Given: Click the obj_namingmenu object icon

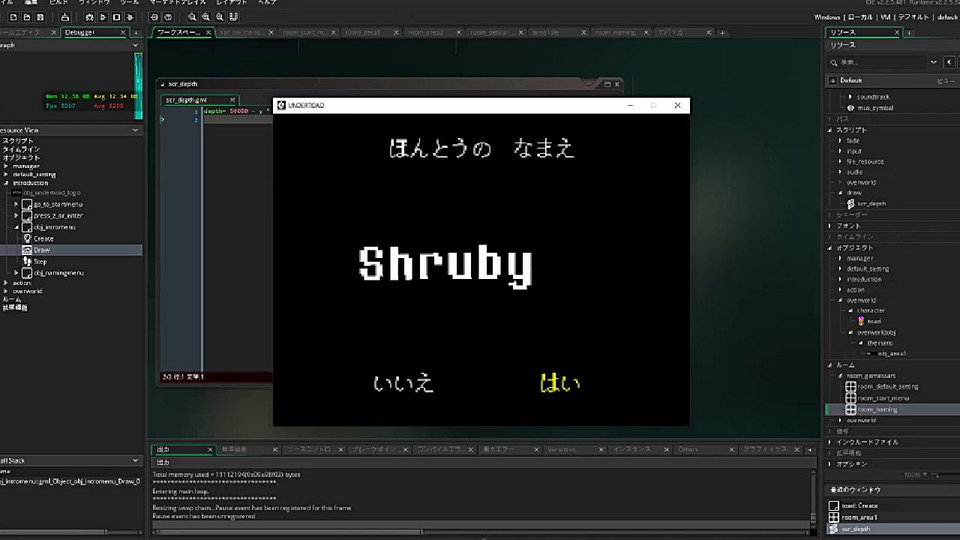Looking at the screenshot, I should coord(27,273).
